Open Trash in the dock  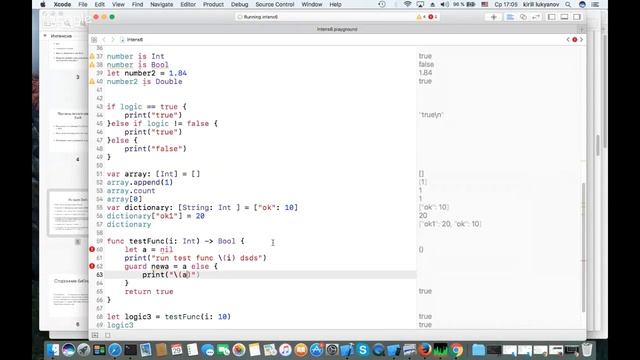(587, 350)
